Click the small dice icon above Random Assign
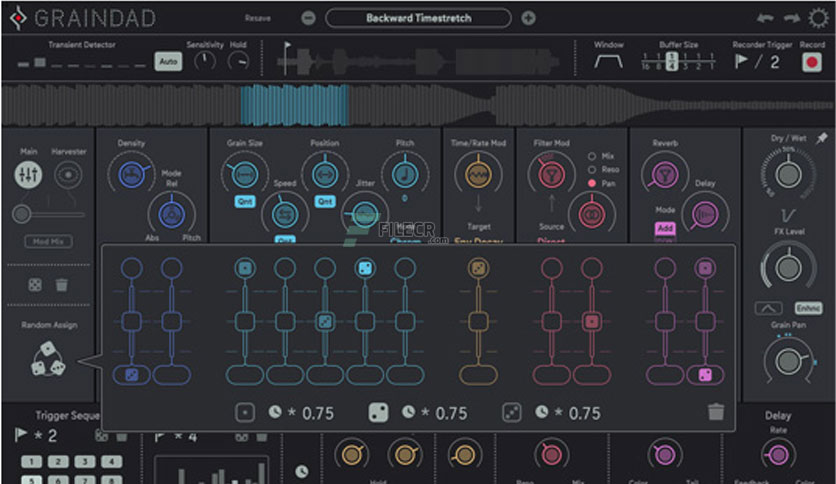Image resolution: width=836 pixels, height=484 pixels. (x=35, y=285)
